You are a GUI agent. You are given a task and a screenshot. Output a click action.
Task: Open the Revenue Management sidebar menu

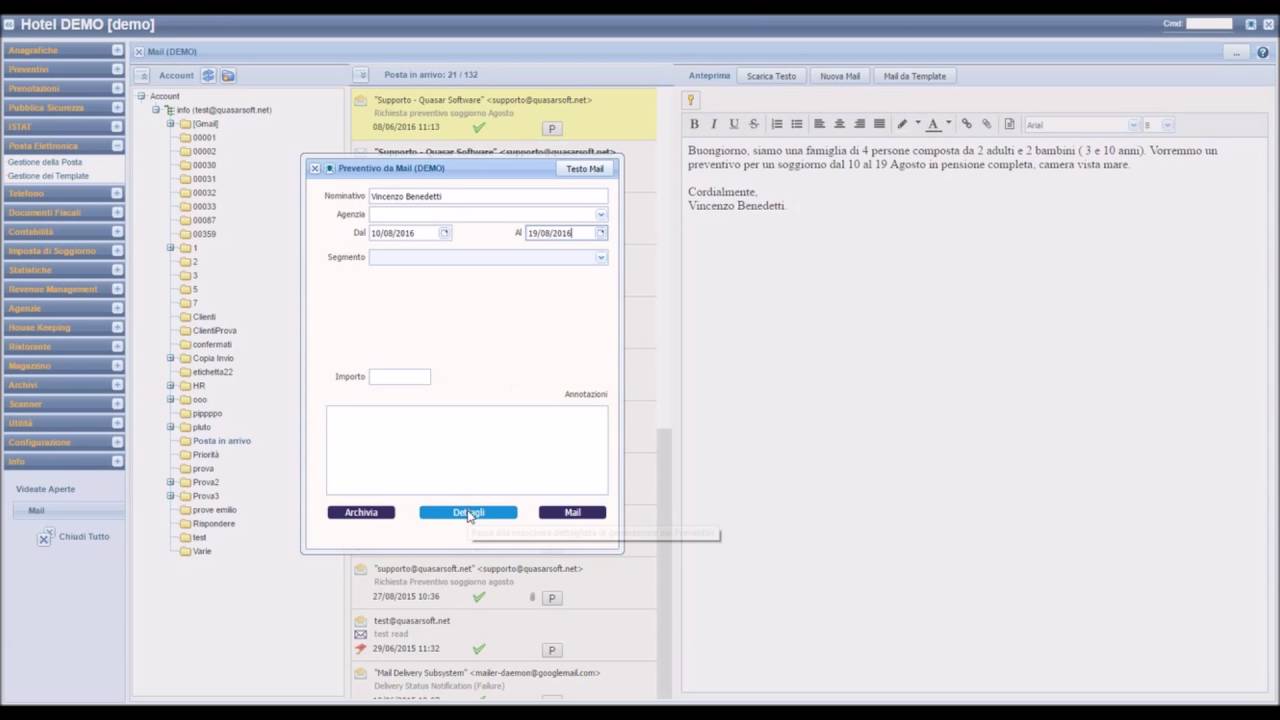[x=64, y=289]
